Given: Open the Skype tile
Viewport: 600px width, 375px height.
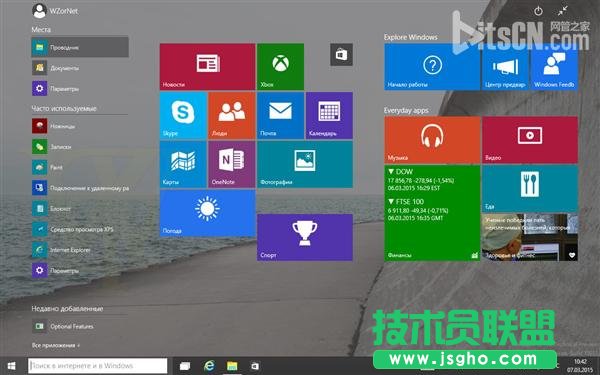Looking at the screenshot, I should (183, 115).
